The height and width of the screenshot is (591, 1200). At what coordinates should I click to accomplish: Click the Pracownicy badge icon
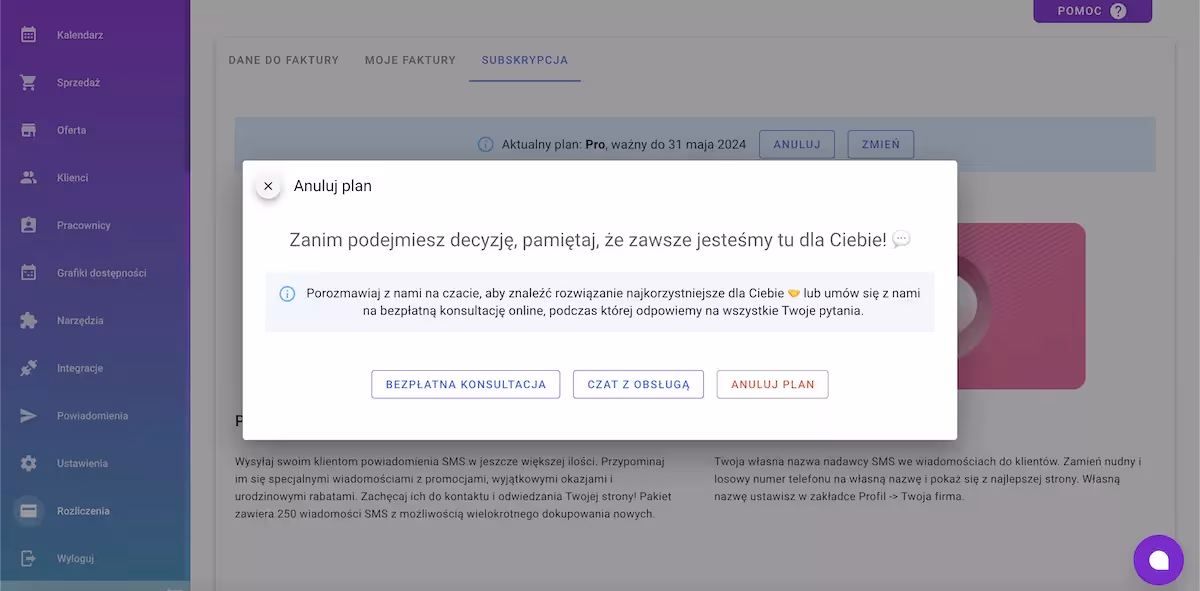29,225
